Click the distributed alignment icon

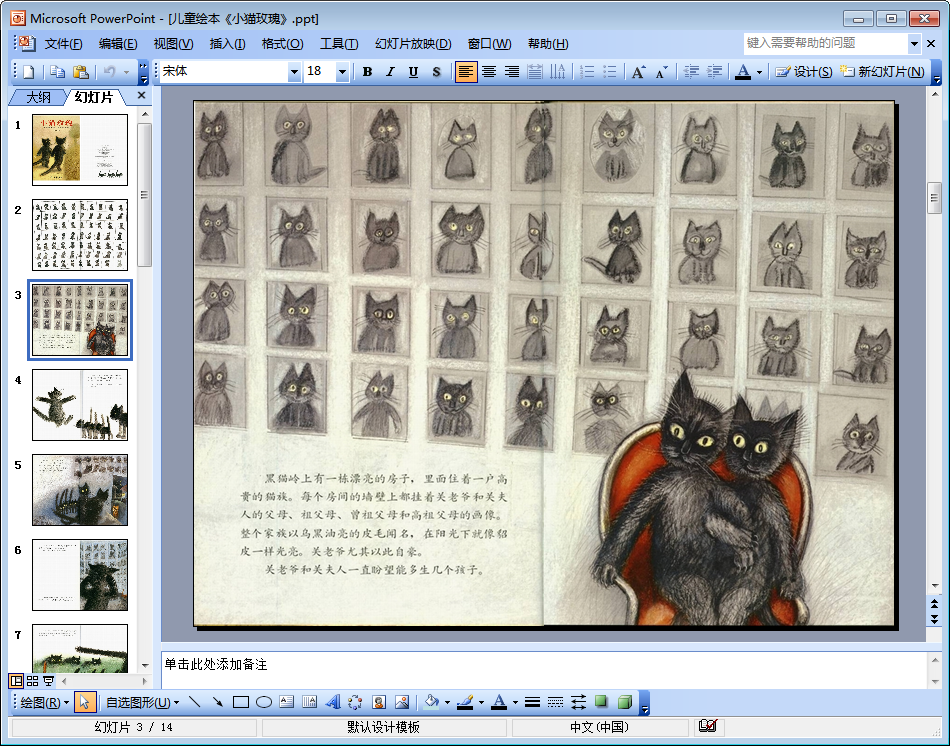[x=534, y=72]
